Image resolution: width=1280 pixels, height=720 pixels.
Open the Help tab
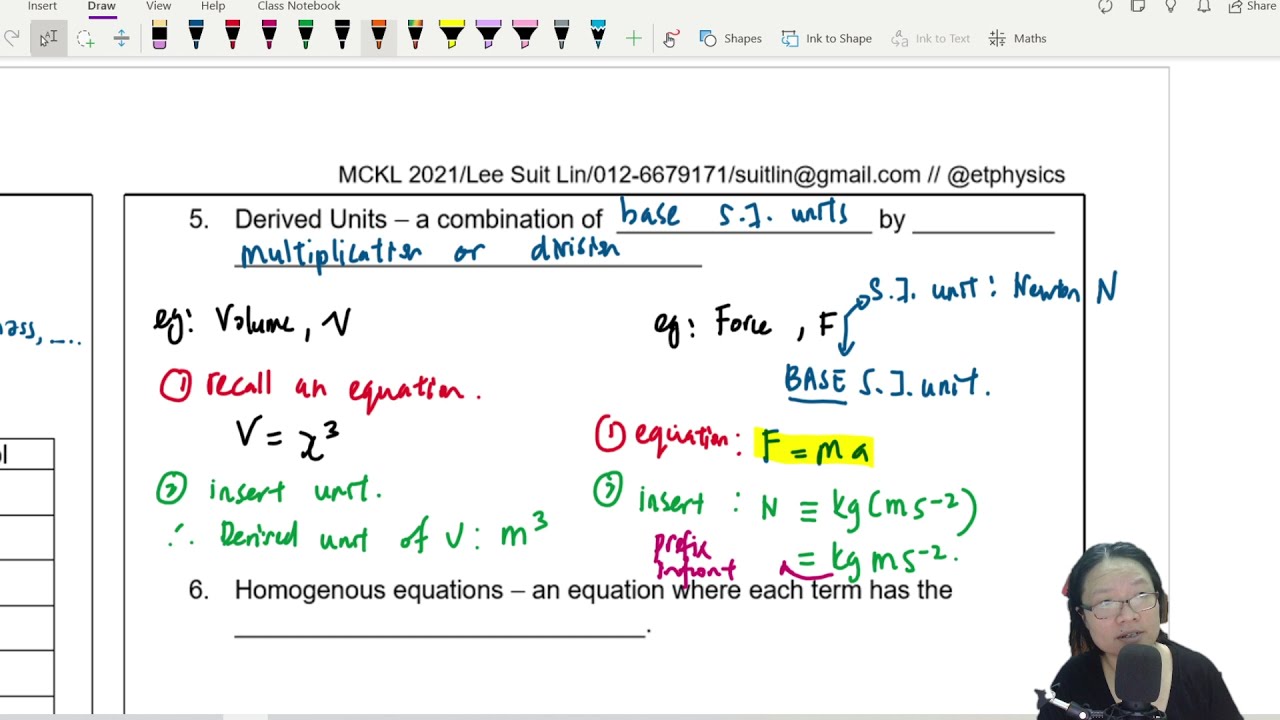tap(213, 6)
